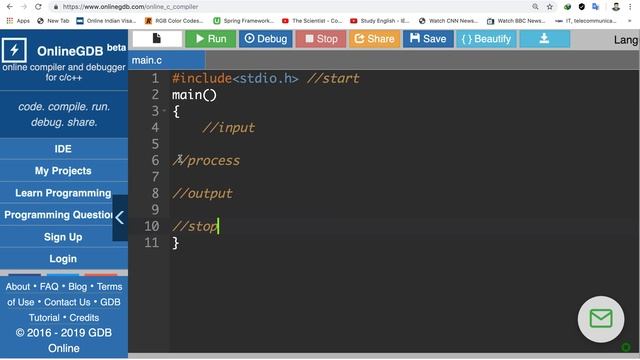This screenshot has height=360, width=640.
Task: Start the Debug session
Action: [x=266, y=39]
